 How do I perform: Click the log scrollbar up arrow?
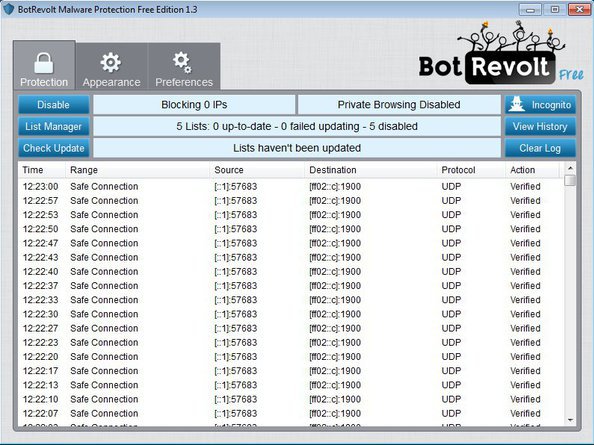pos(570,168)
